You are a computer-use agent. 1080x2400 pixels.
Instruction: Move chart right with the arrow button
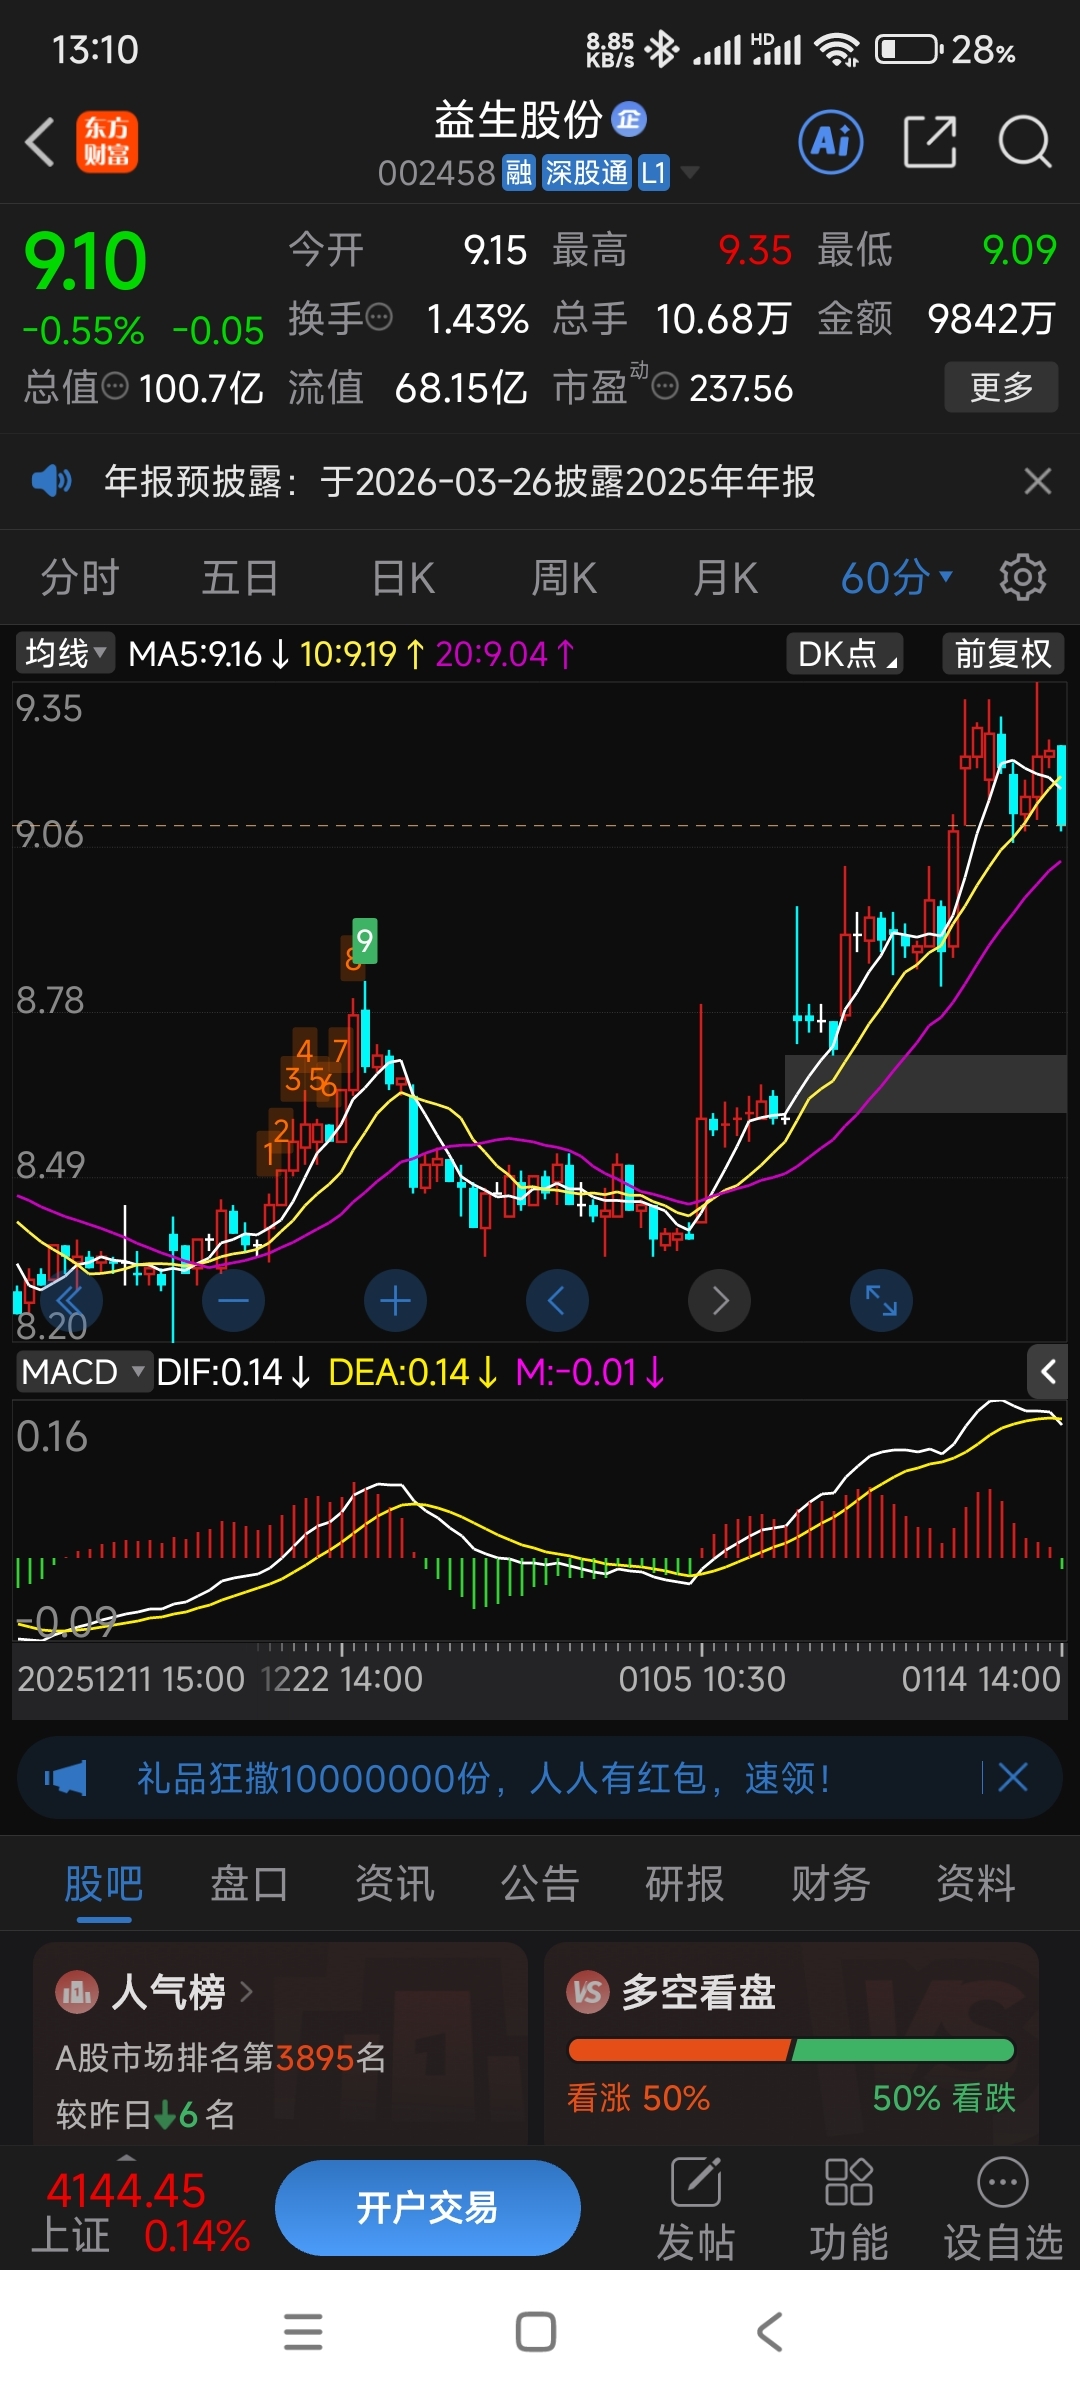pos(719,1301)
